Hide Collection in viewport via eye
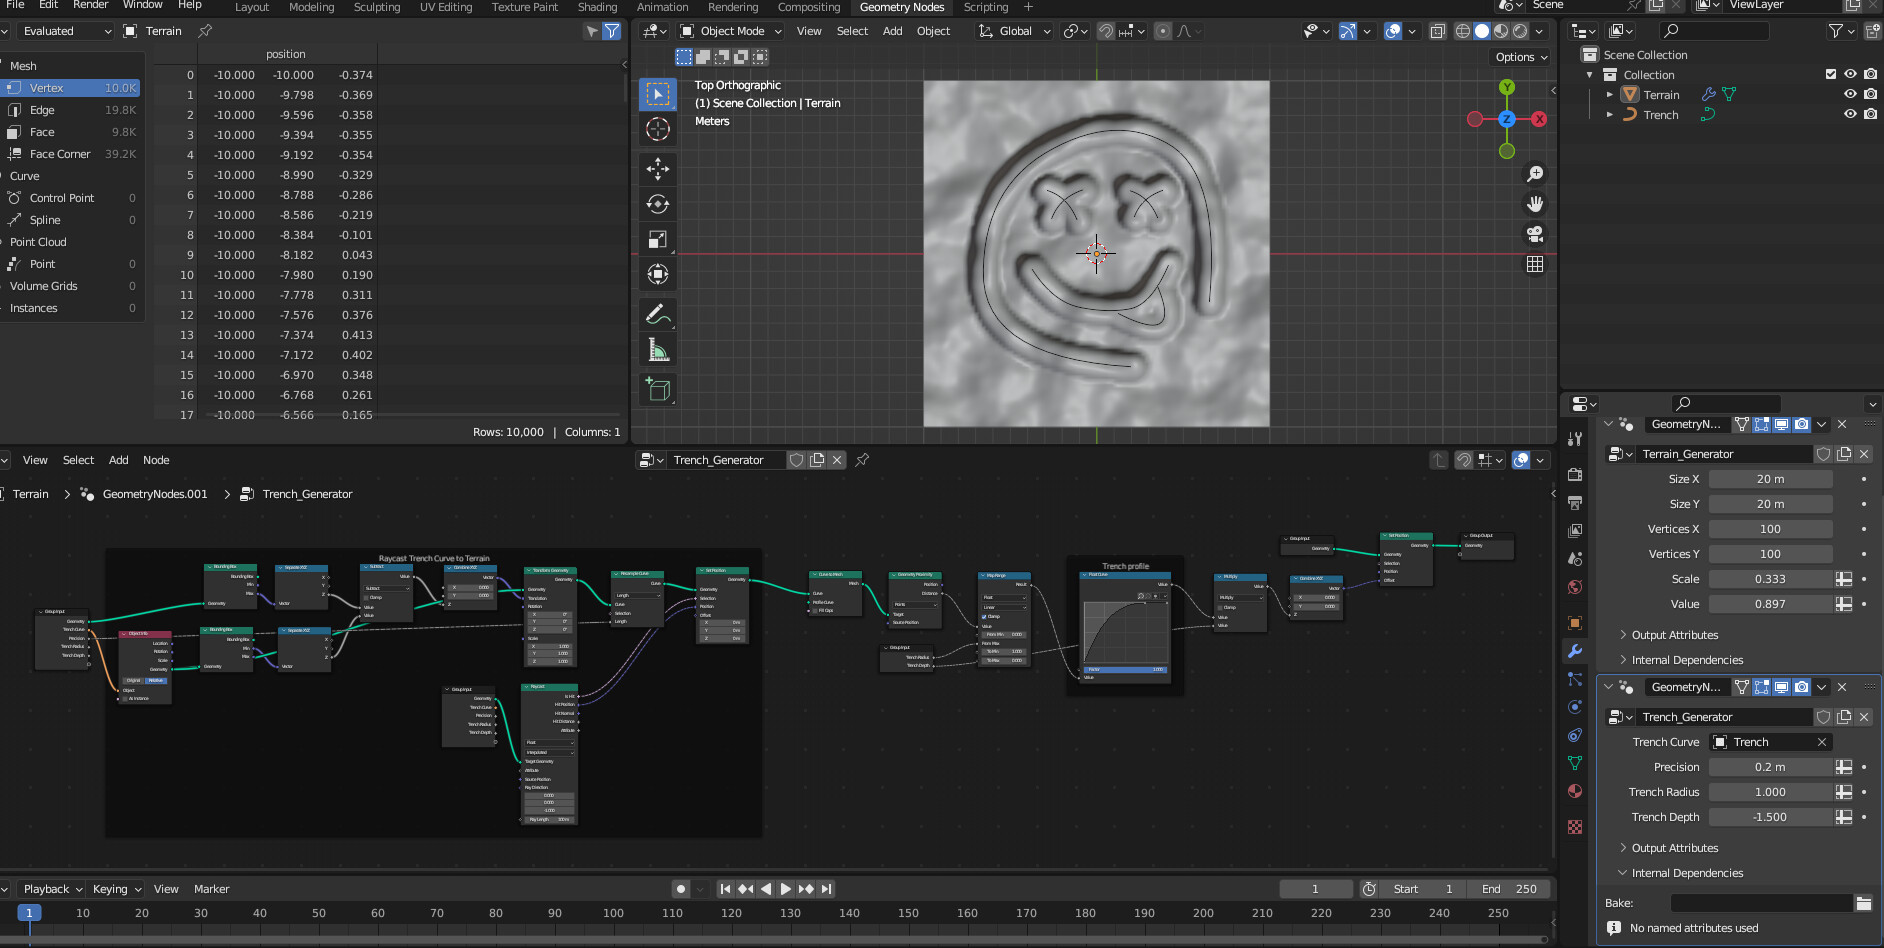Screen dimensions: 1884x948 1850,75
